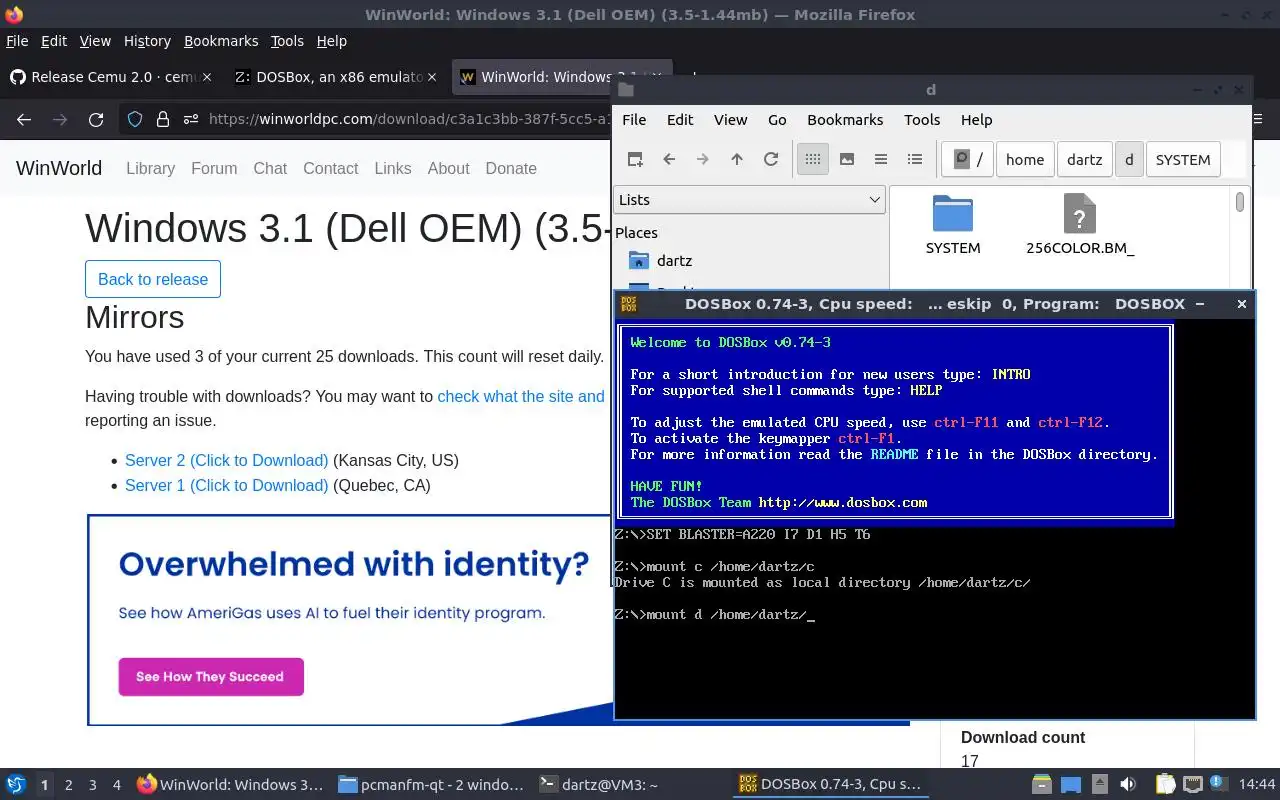Switch file manager to detailed list view
The image size is (1280, 800).
[915, 159]
